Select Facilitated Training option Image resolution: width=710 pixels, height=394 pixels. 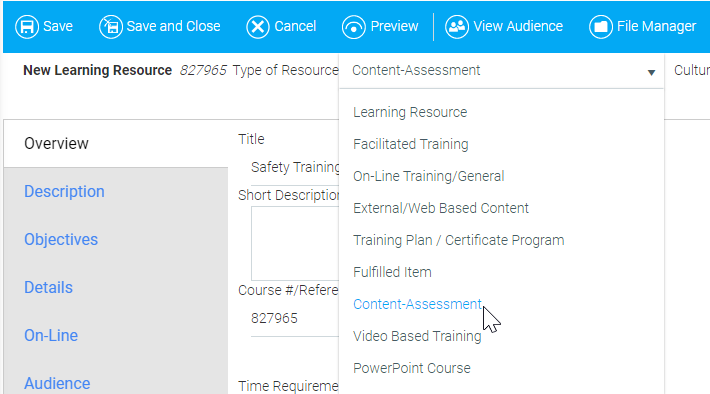(x=411, y=144)
